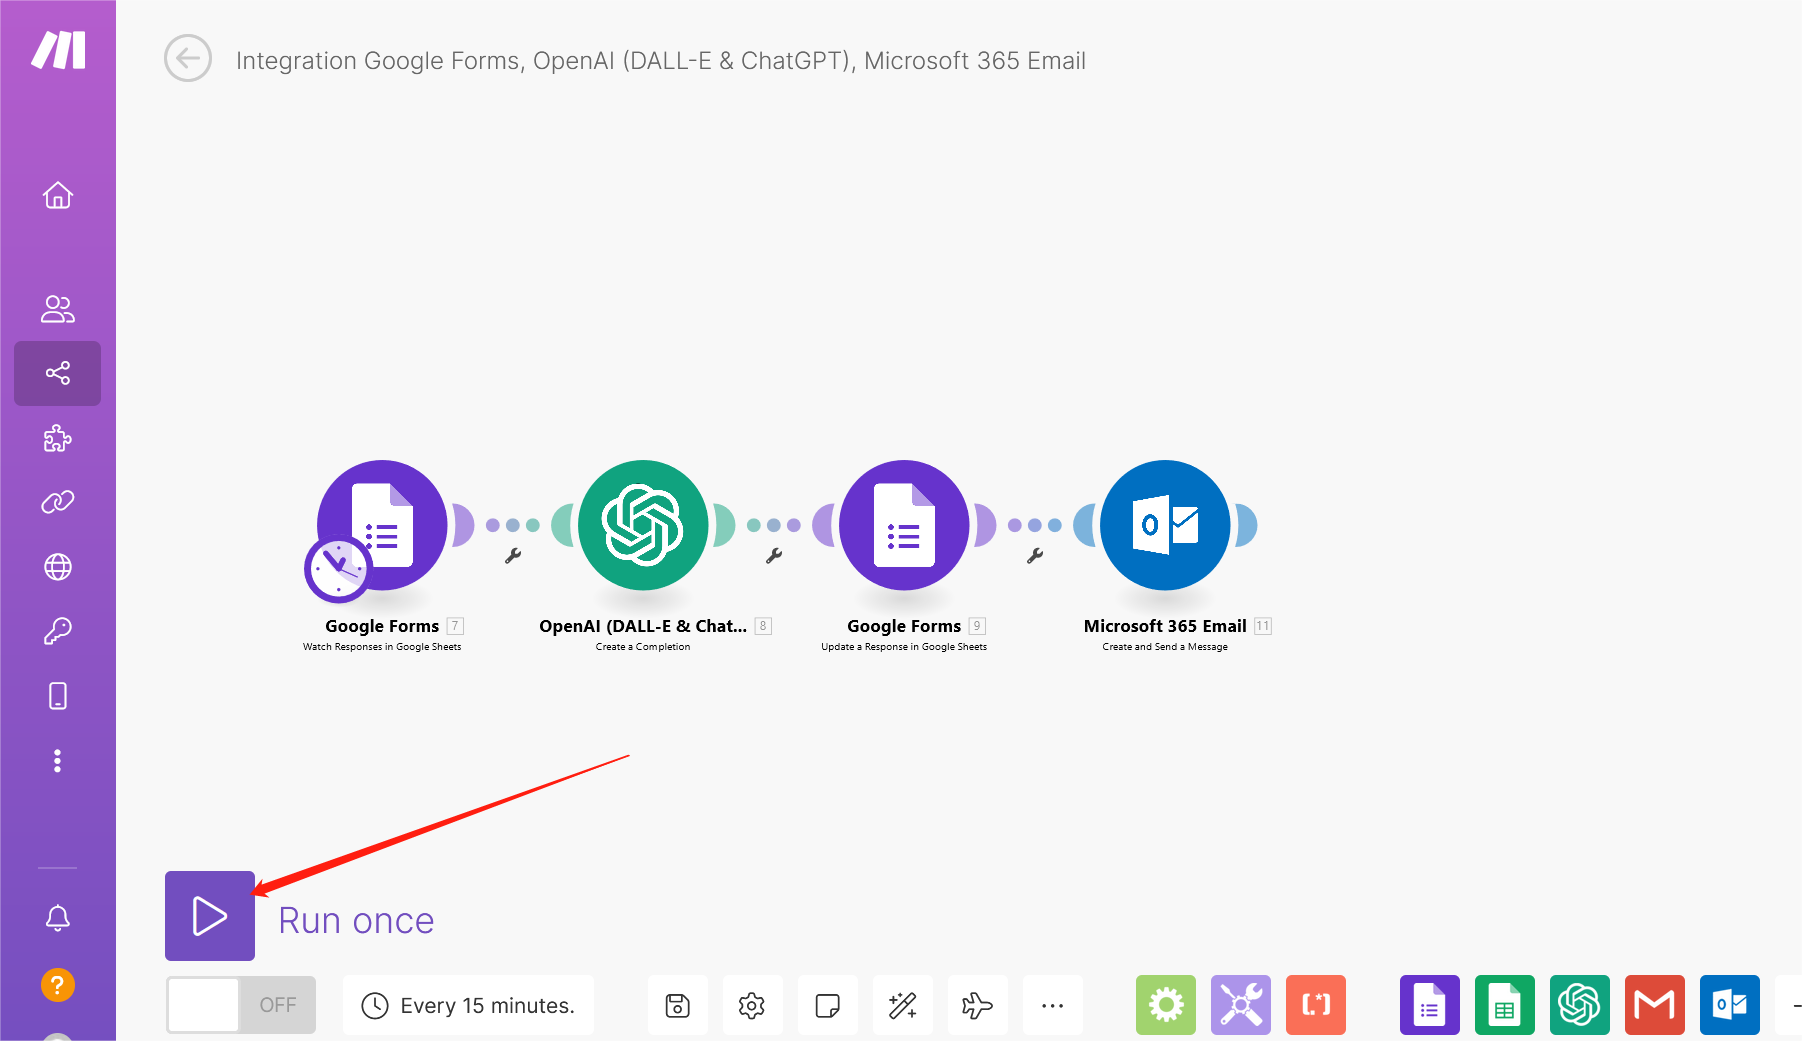1802x1041 pixels.
Task: Open the Home dashboard icon
Action: 58,195
